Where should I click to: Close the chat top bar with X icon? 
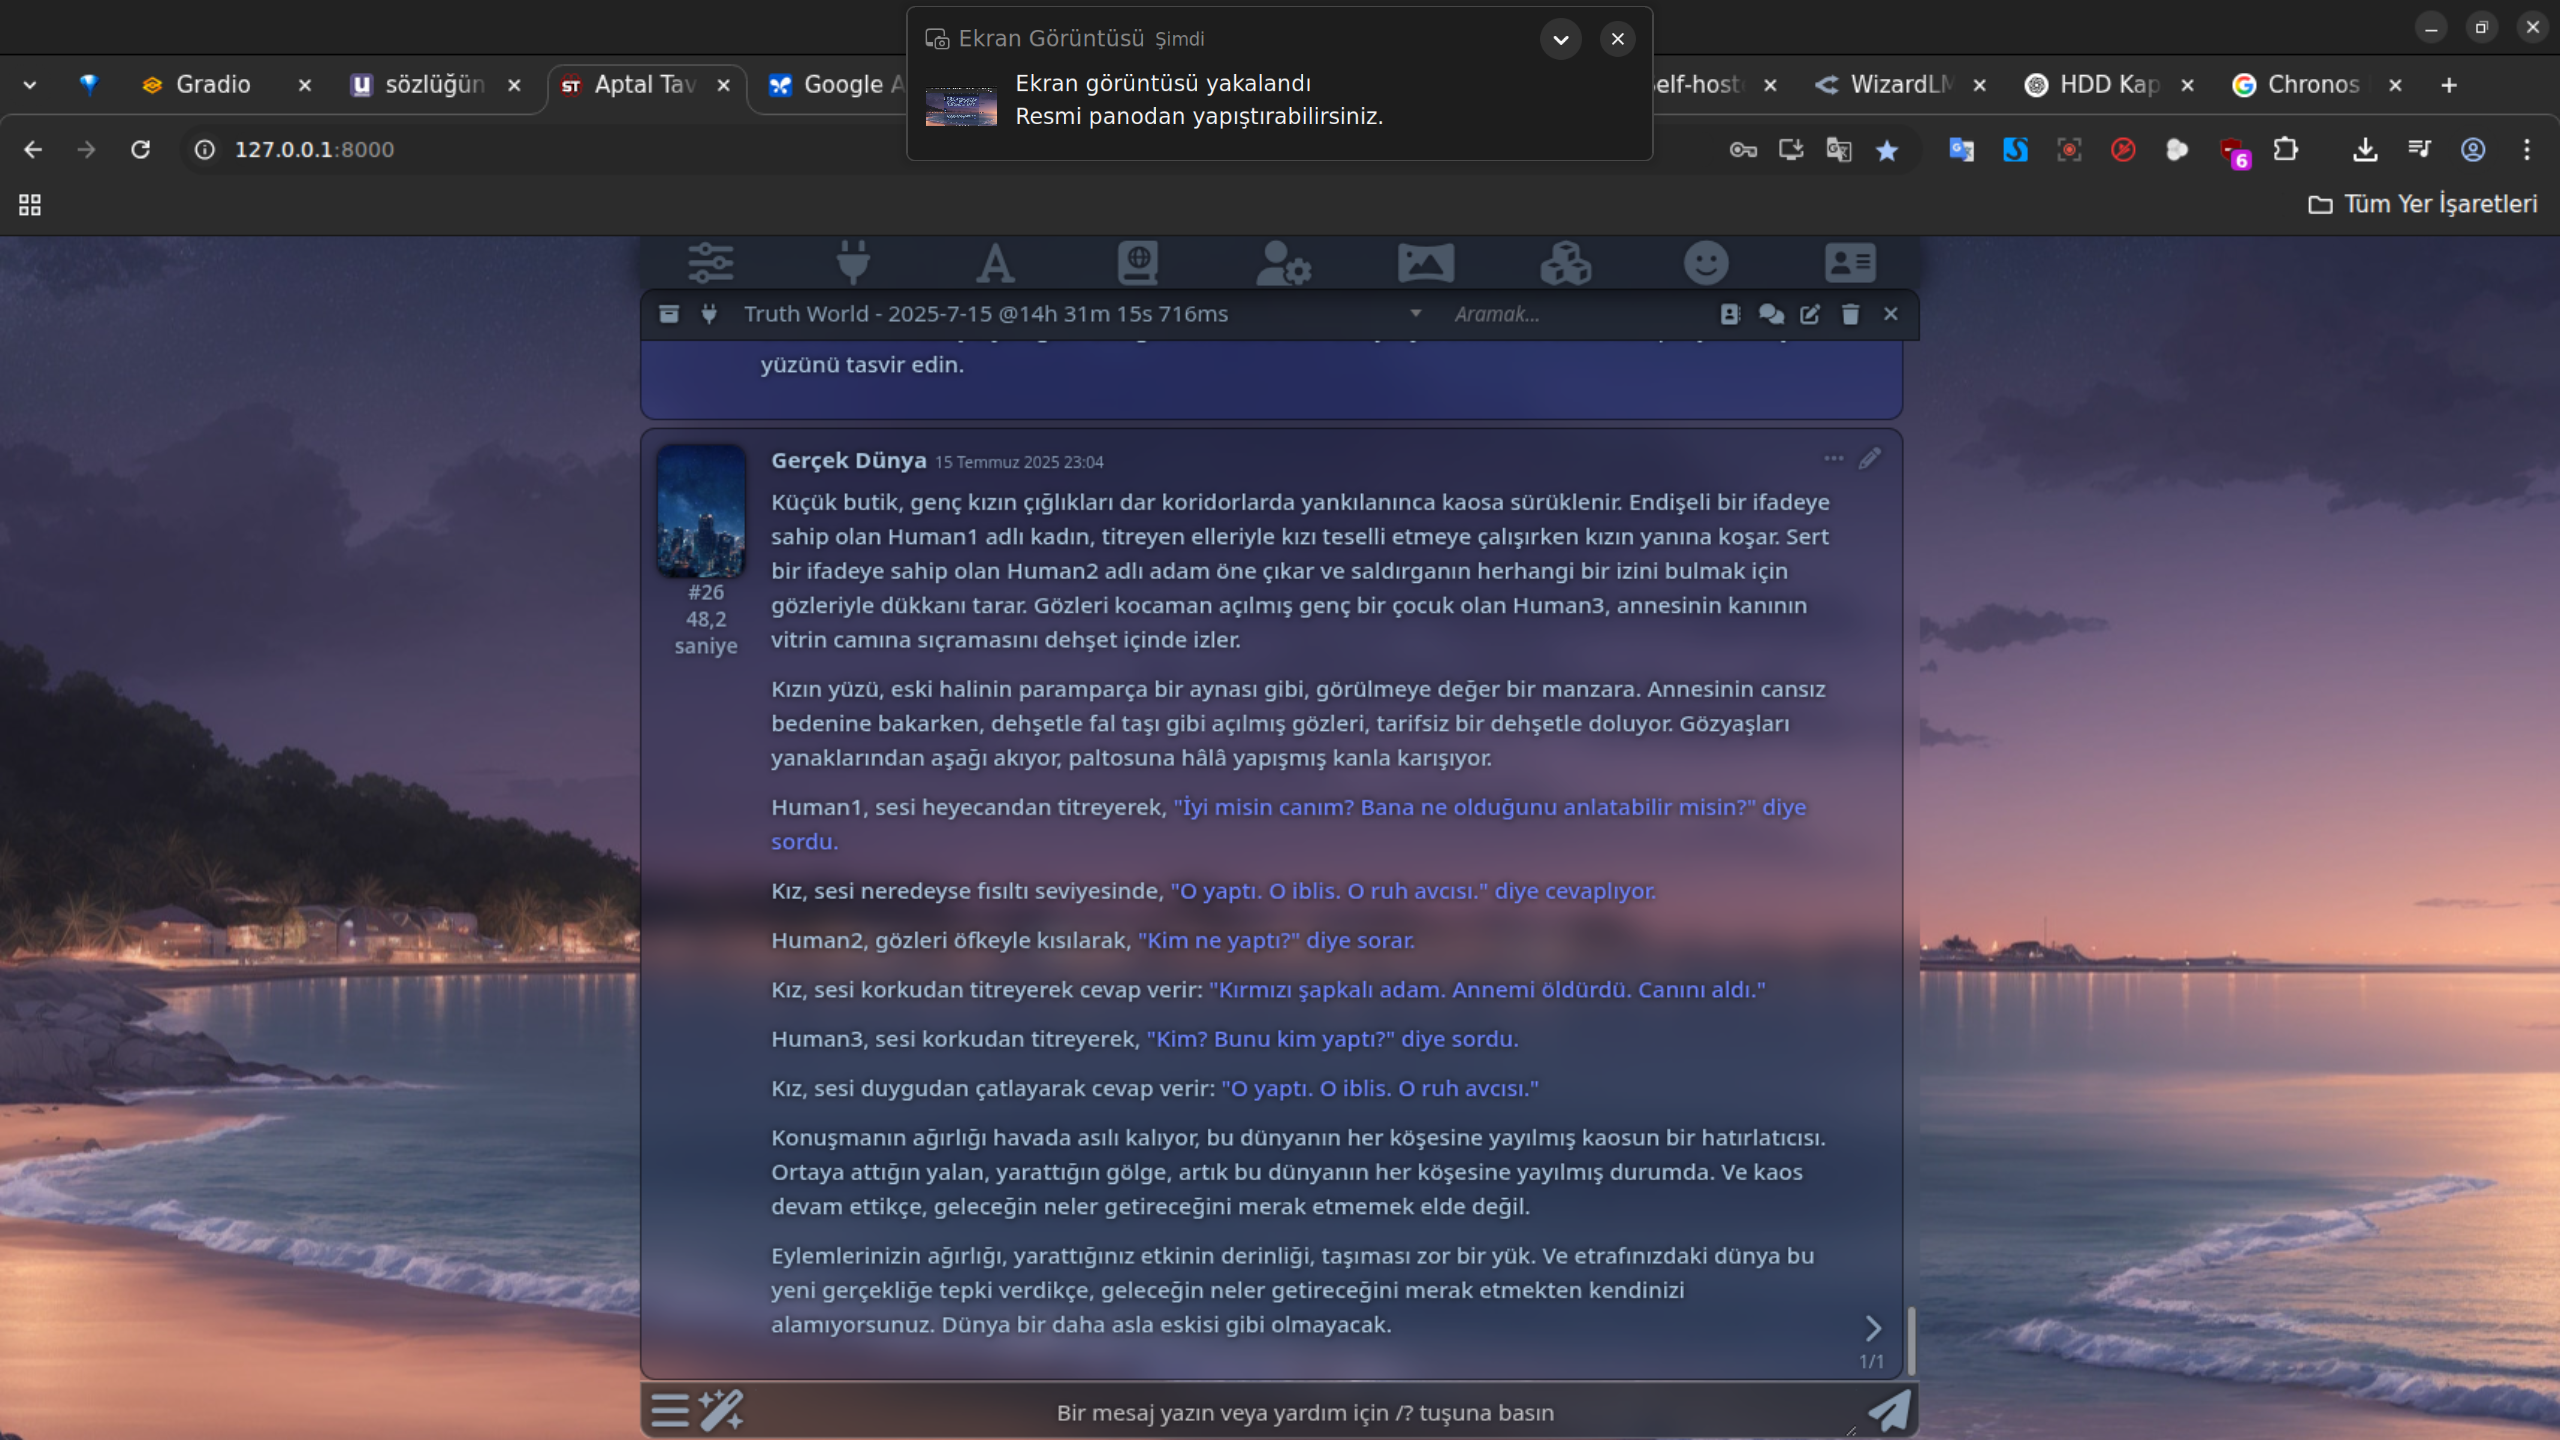(x=1891, y=314)
